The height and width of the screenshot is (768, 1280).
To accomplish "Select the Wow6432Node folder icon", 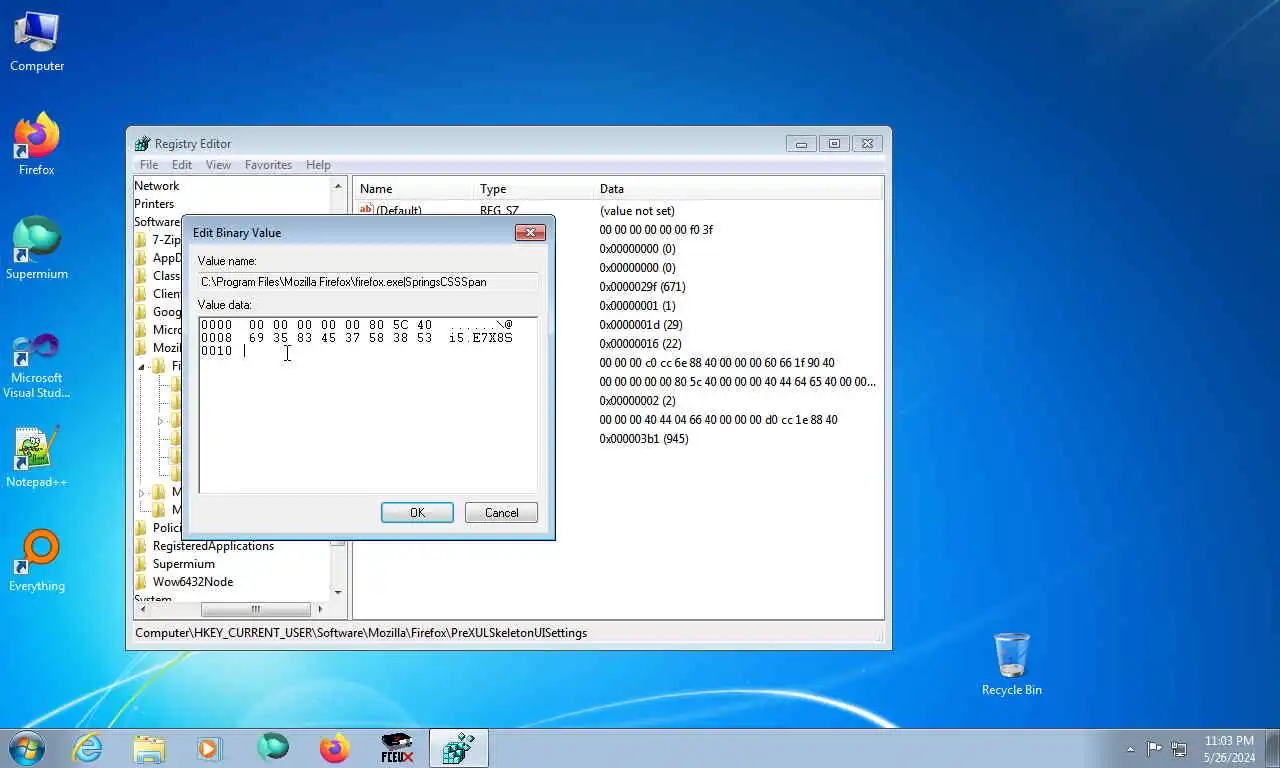I will (x=142, y=582).
